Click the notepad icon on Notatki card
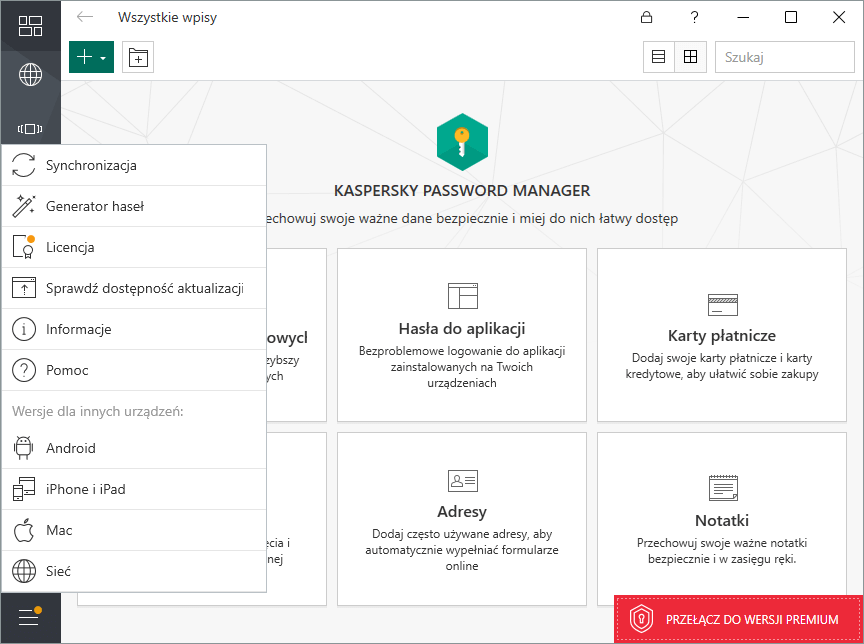This screenshot has height=644, width=864. (x=723, y=487)
